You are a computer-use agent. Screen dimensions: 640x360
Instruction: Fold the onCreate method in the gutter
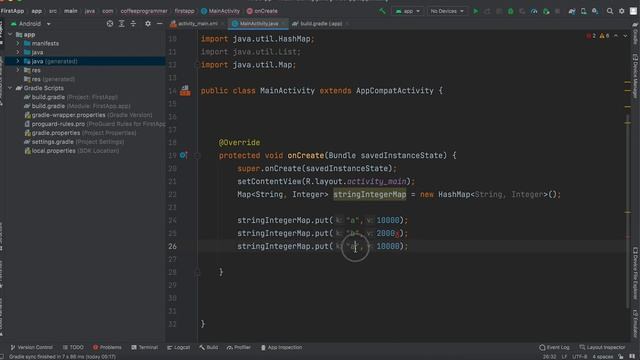pyautogui.click(x=197, y=156)
